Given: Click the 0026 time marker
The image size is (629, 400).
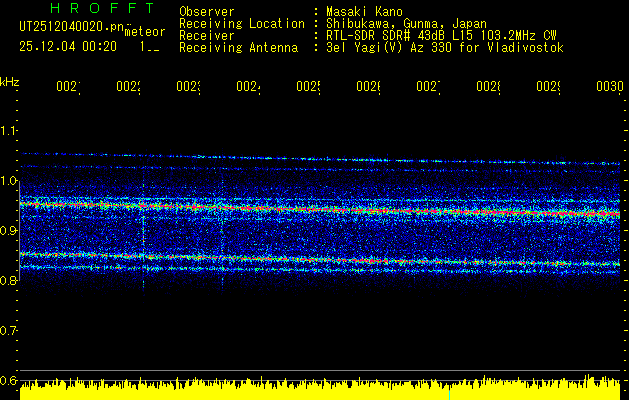Looking at the screenshot, I should (x=369, y=86).
